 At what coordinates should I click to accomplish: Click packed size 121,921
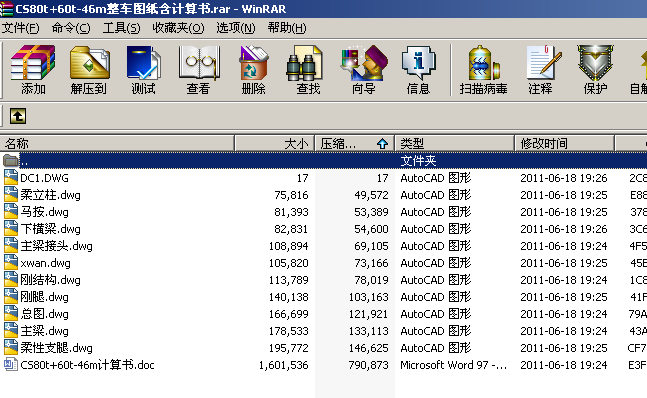368,314
